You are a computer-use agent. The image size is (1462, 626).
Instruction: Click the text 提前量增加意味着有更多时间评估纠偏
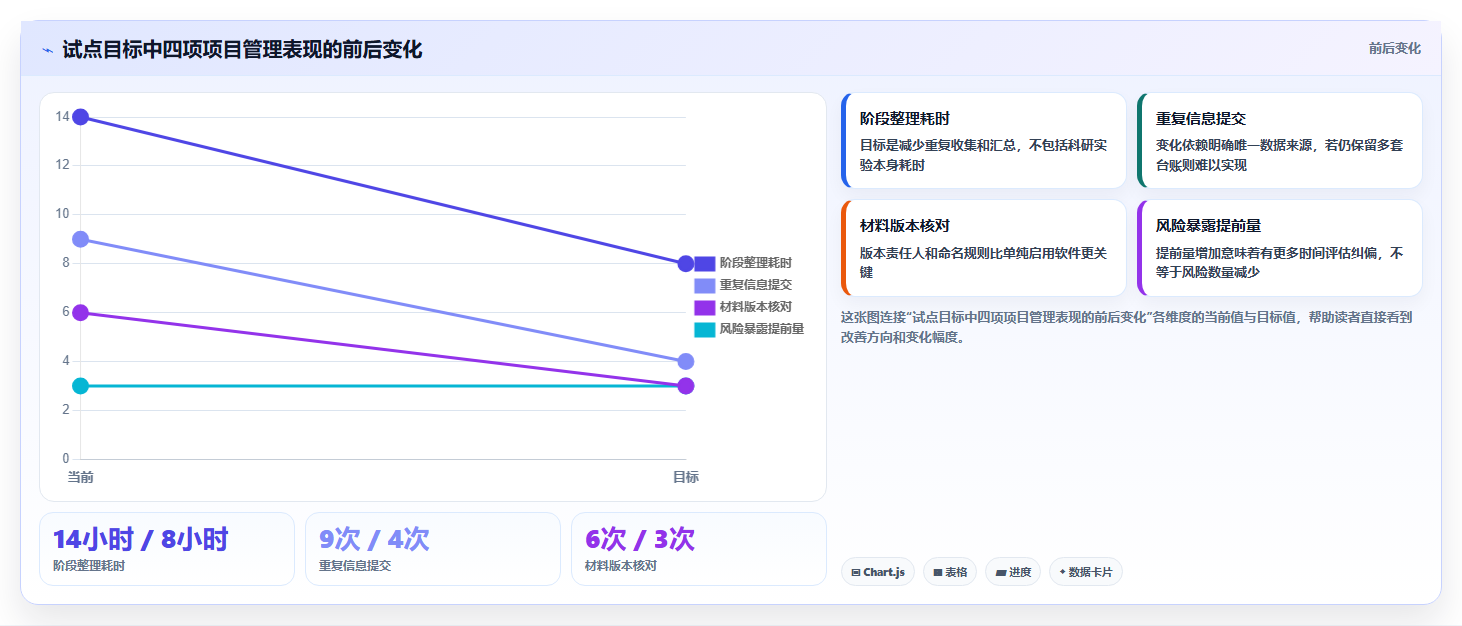tap(1266, 253)
